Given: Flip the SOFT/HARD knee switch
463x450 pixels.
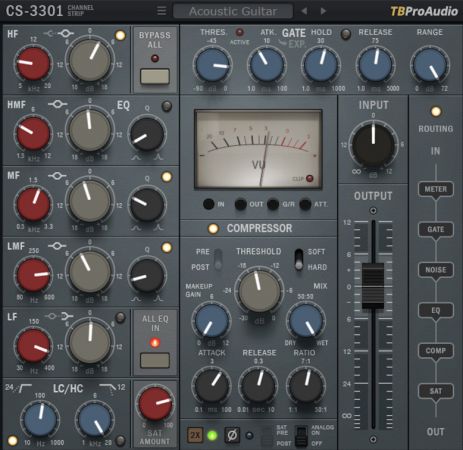Looking at the screenshot, I should point(299,259).
